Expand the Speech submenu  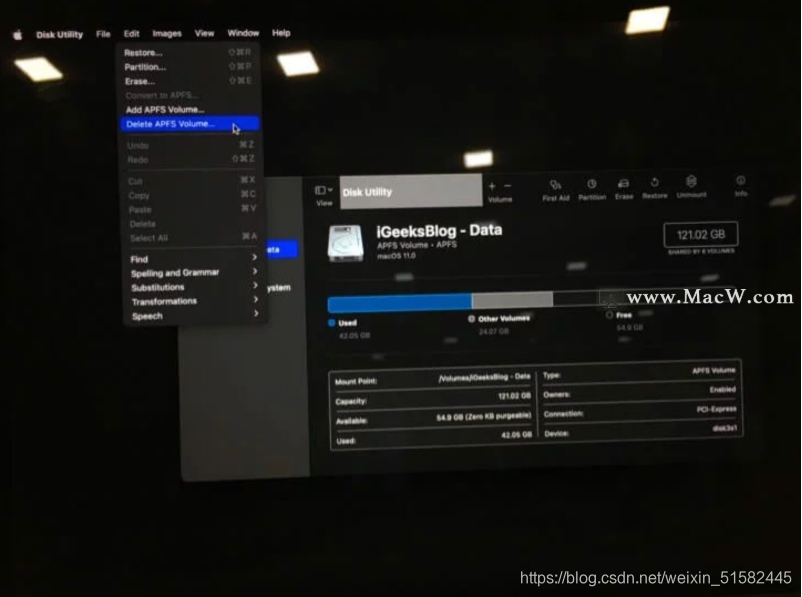[194, 316]
